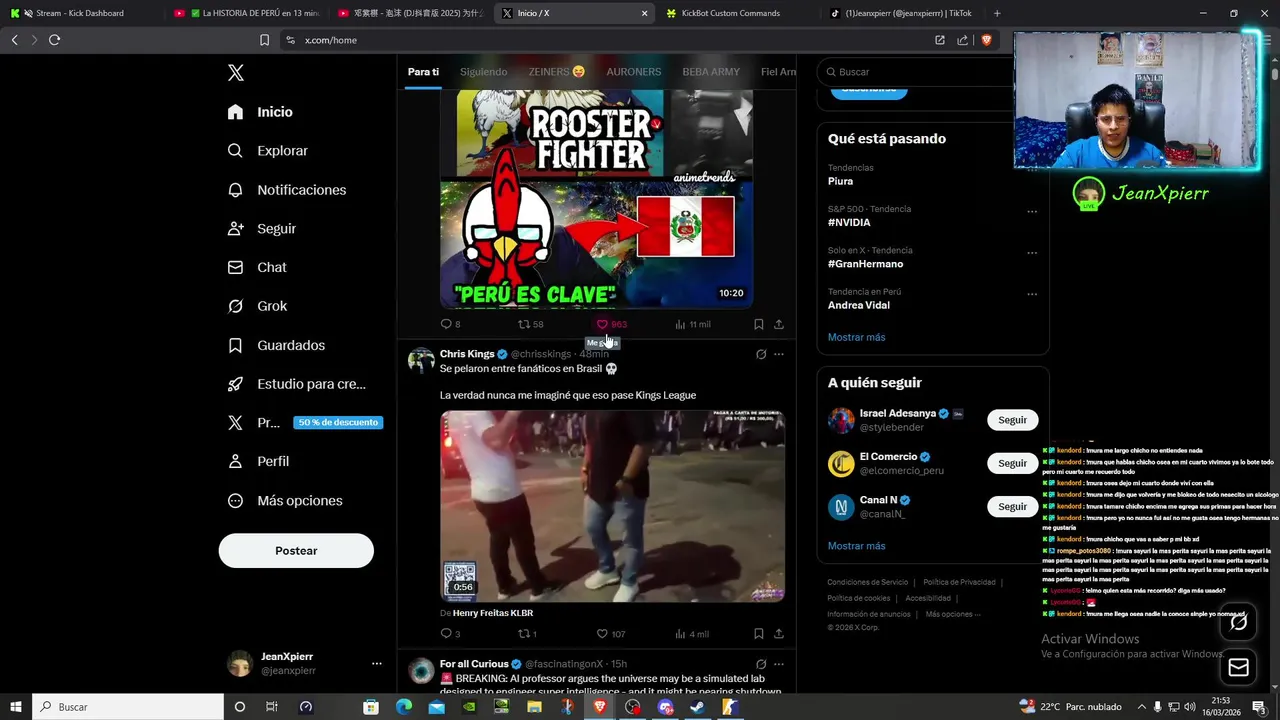This screenshot has height=720, width=1280.
Task: Switch to the Para ti tab
Action: coord(423,72)
